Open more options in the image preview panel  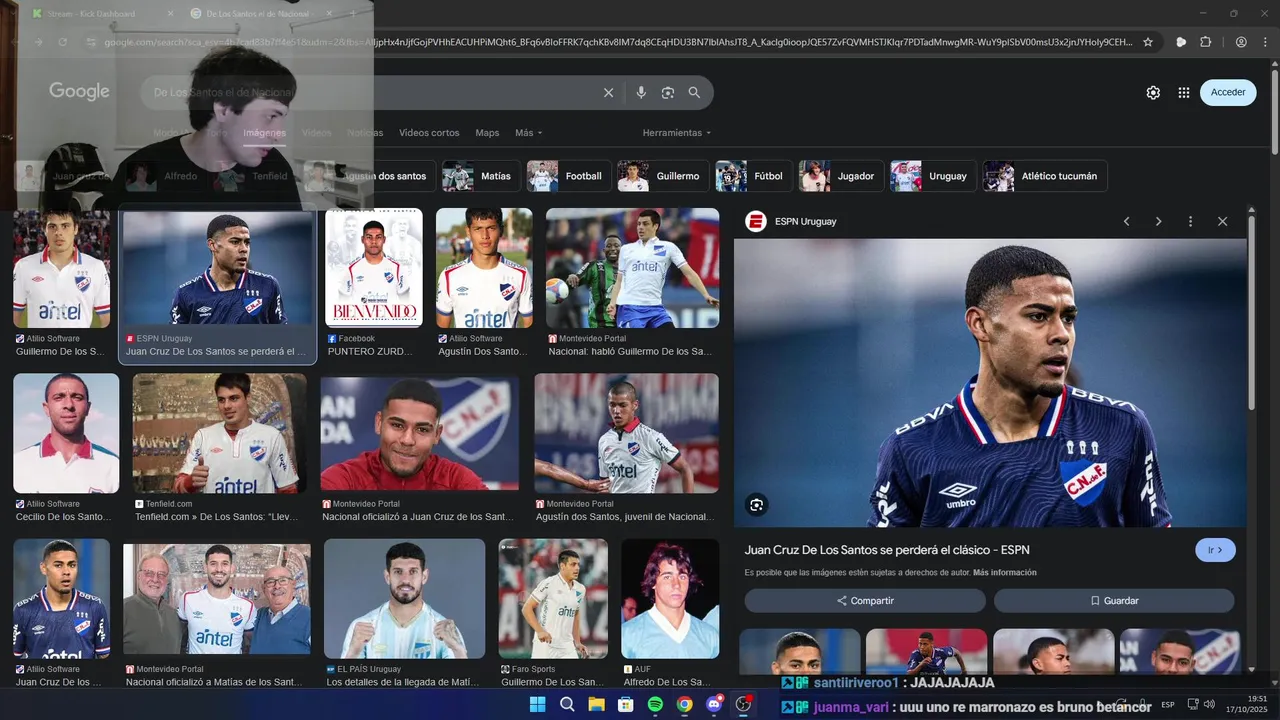(1190, 221)
